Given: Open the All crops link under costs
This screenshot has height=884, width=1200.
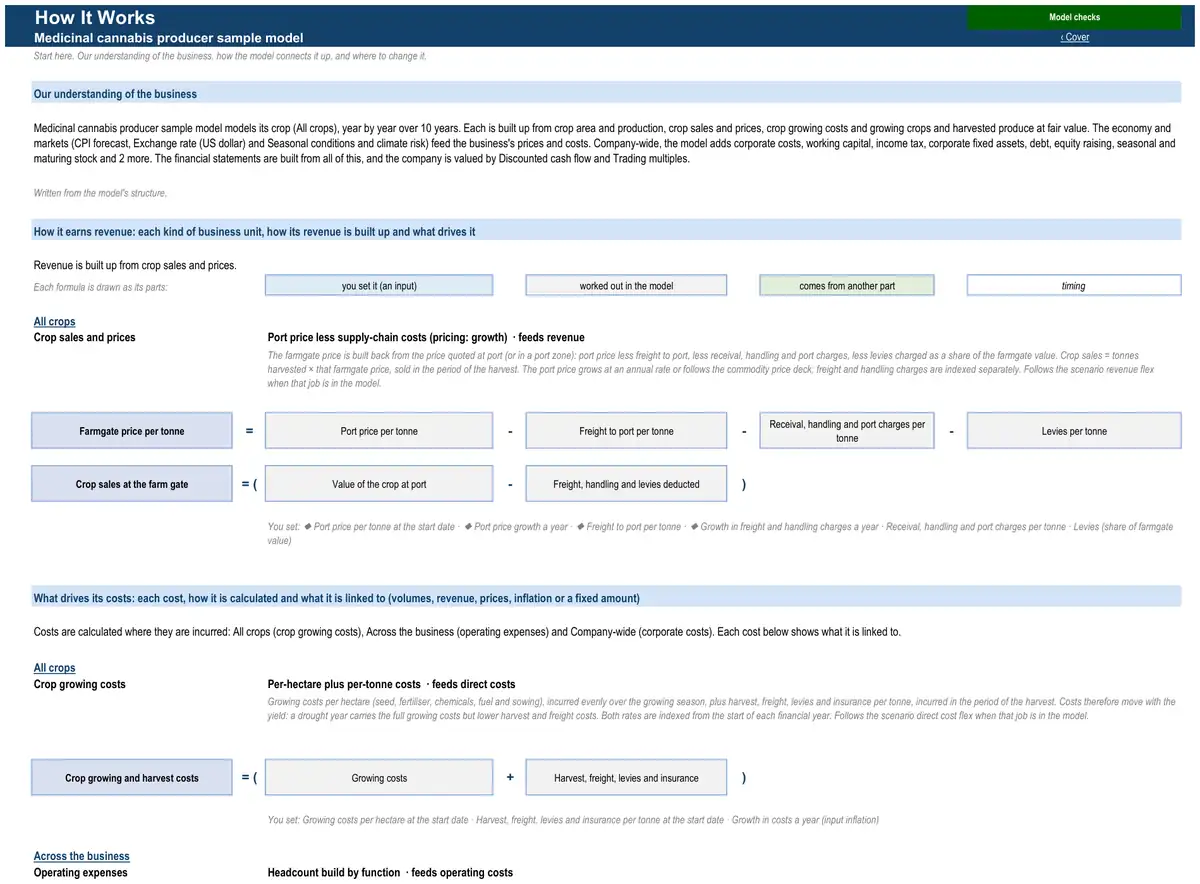Looking at the screenshot, I should pos(55,668).
